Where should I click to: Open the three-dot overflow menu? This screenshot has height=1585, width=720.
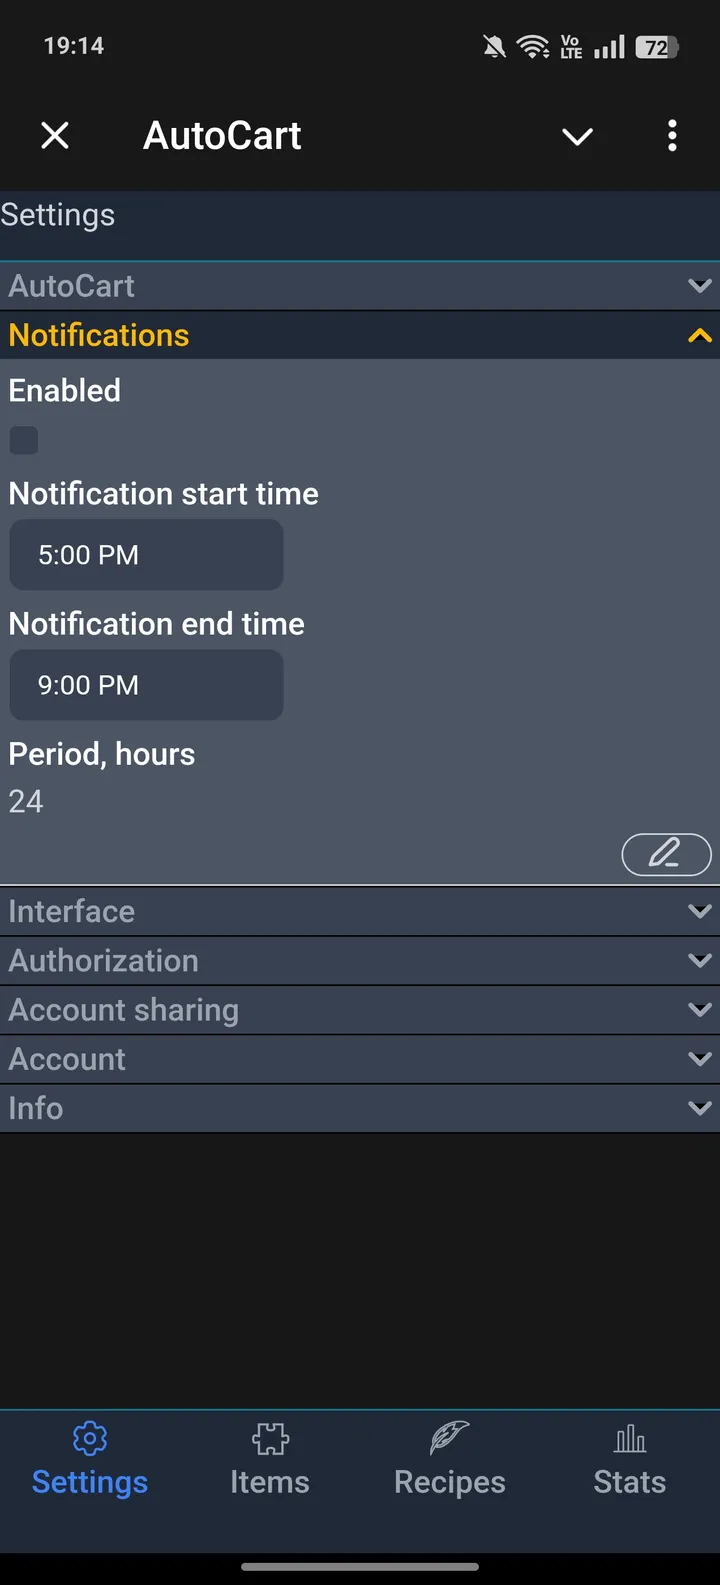pyautogui.click(x=672, y=136)
